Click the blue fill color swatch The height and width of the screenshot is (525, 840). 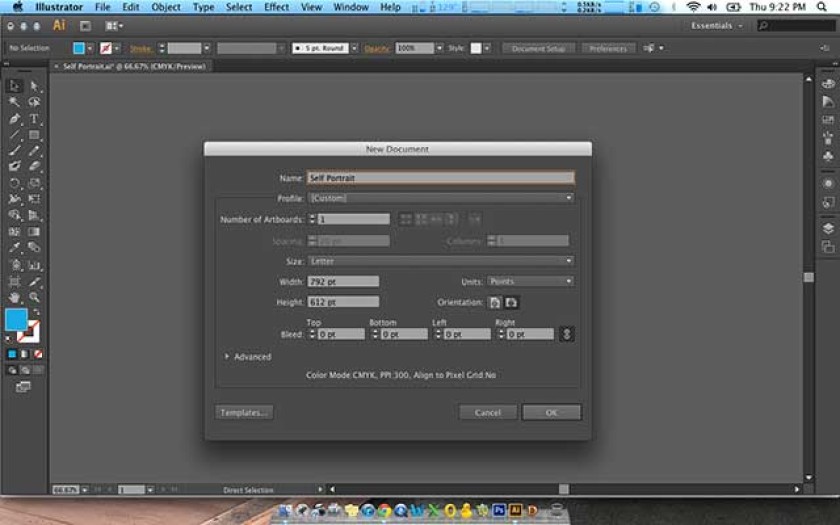[x=16, y=320]
